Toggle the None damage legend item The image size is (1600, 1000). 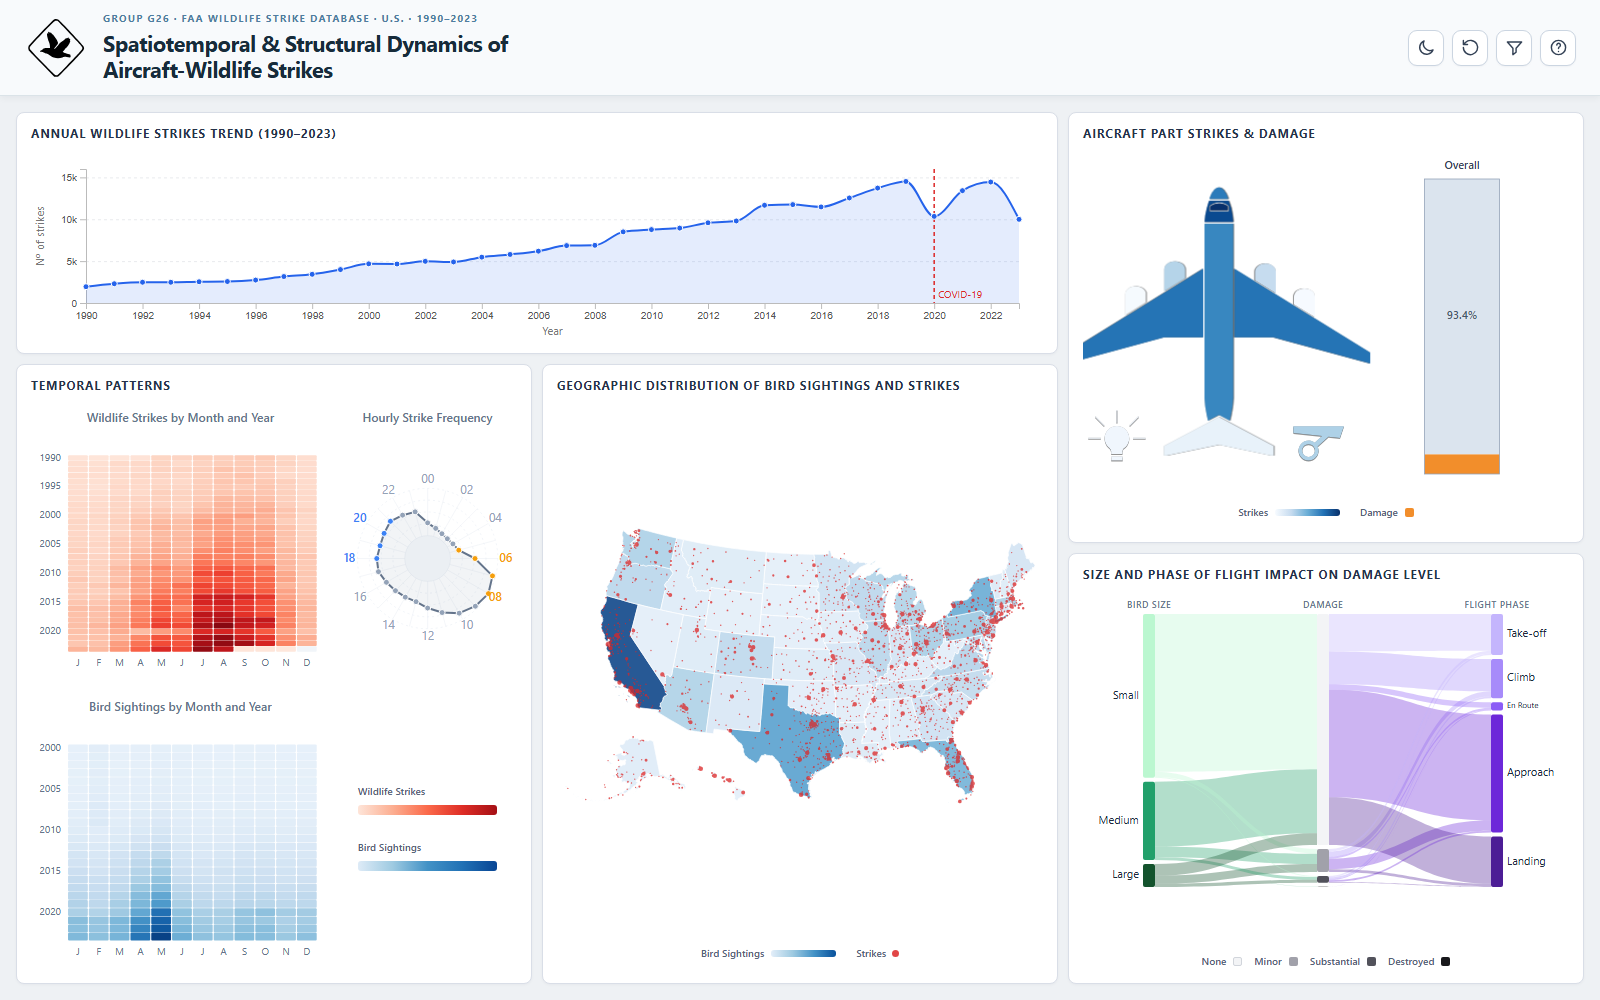pyautogui.click(x=1222, y=962)
